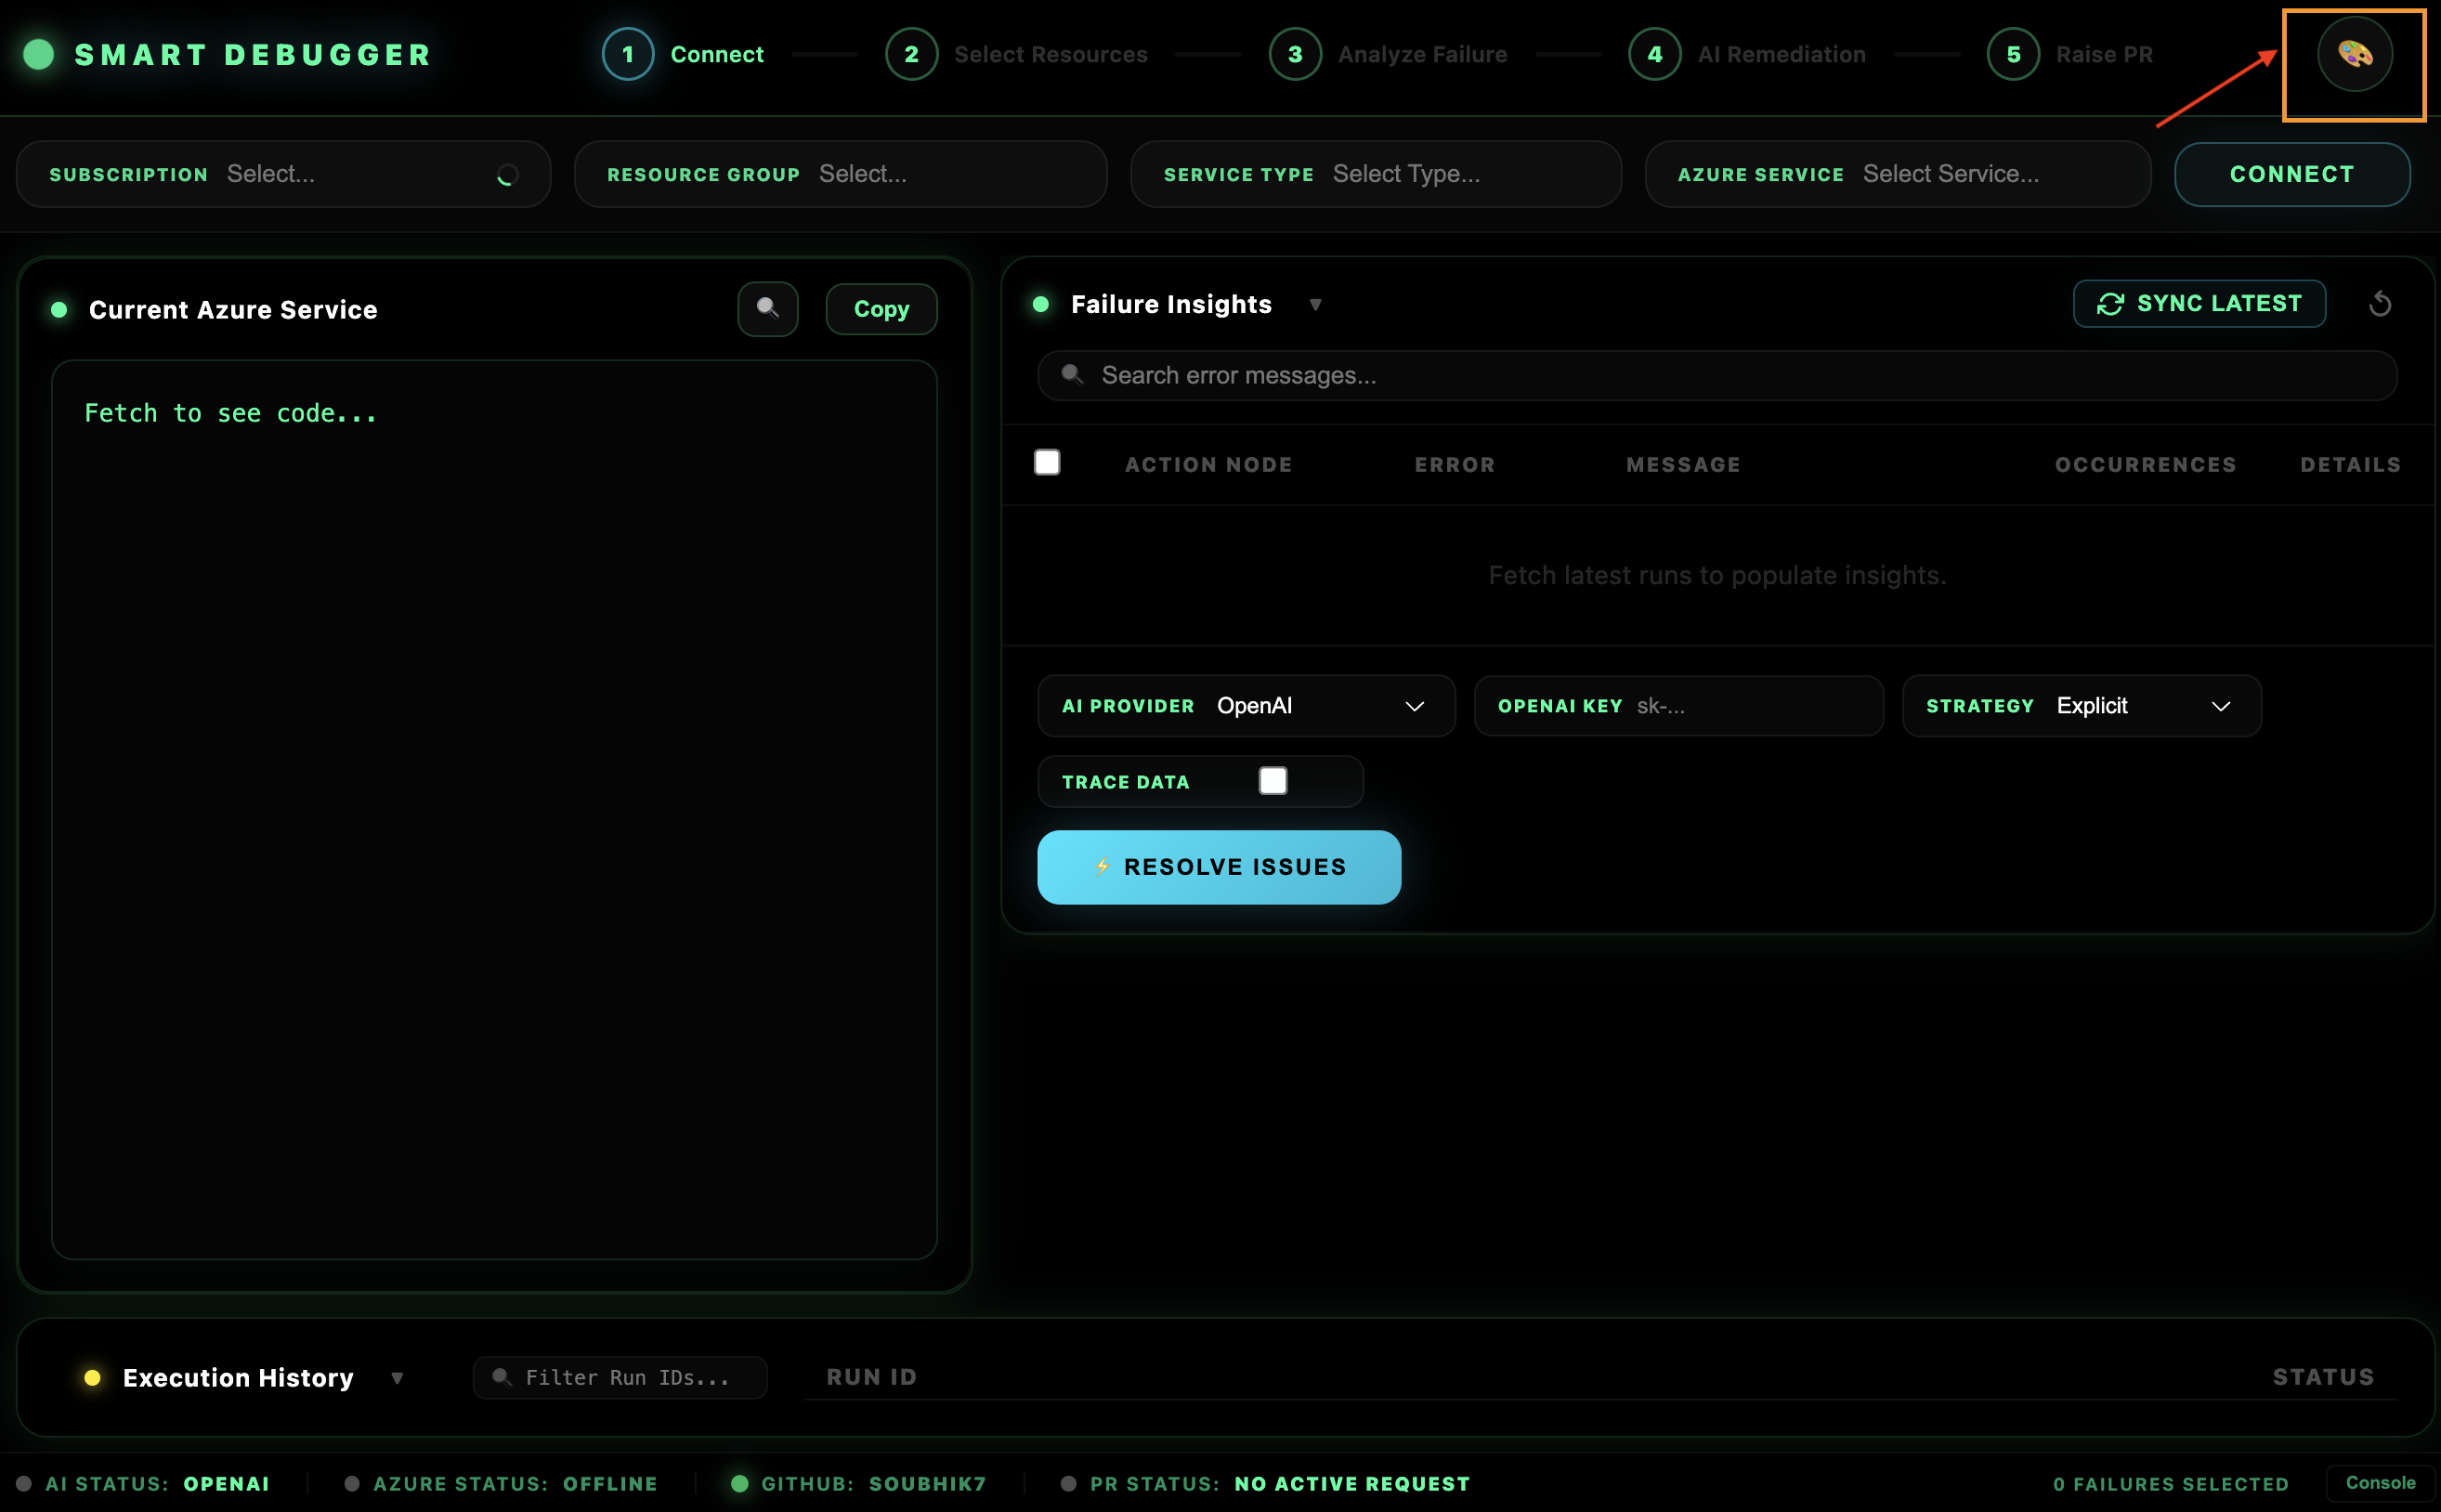This screenshot has width=2441, height=1512.
Task: Click the SOUBHIK7 GitHub username
Action: pos(927,1484)
